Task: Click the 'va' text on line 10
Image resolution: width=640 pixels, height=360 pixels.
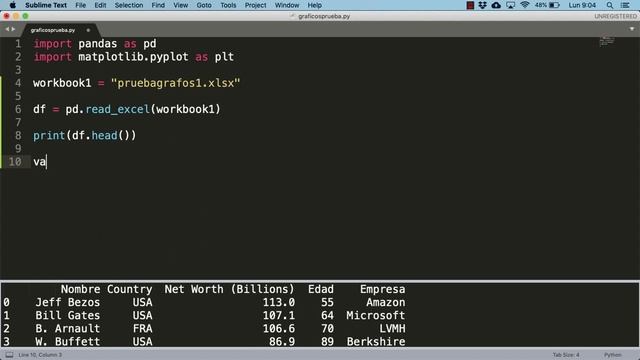Action: point(40,162)
